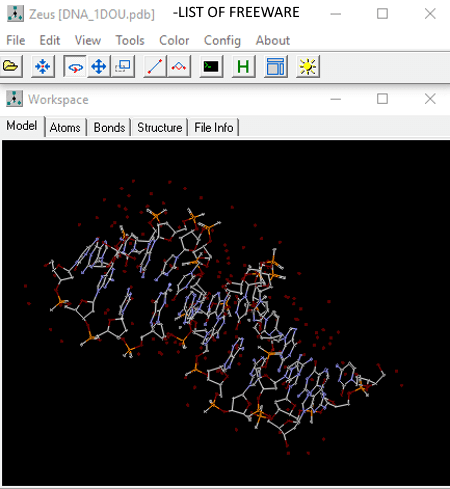Select the Rotate tool icon
Screen dimensions: 450x489
pyautogui.click(x=75, y=67)
